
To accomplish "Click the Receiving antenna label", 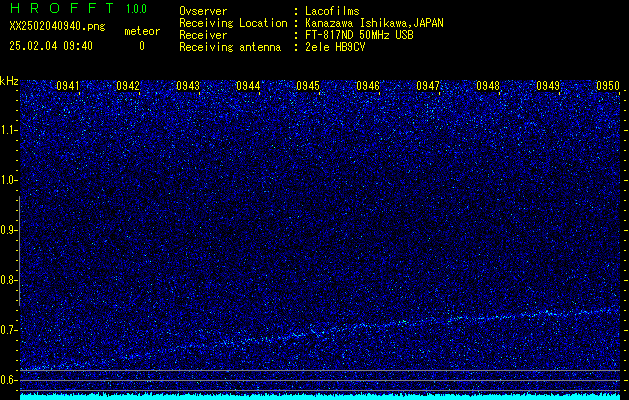I will (230, 47).
